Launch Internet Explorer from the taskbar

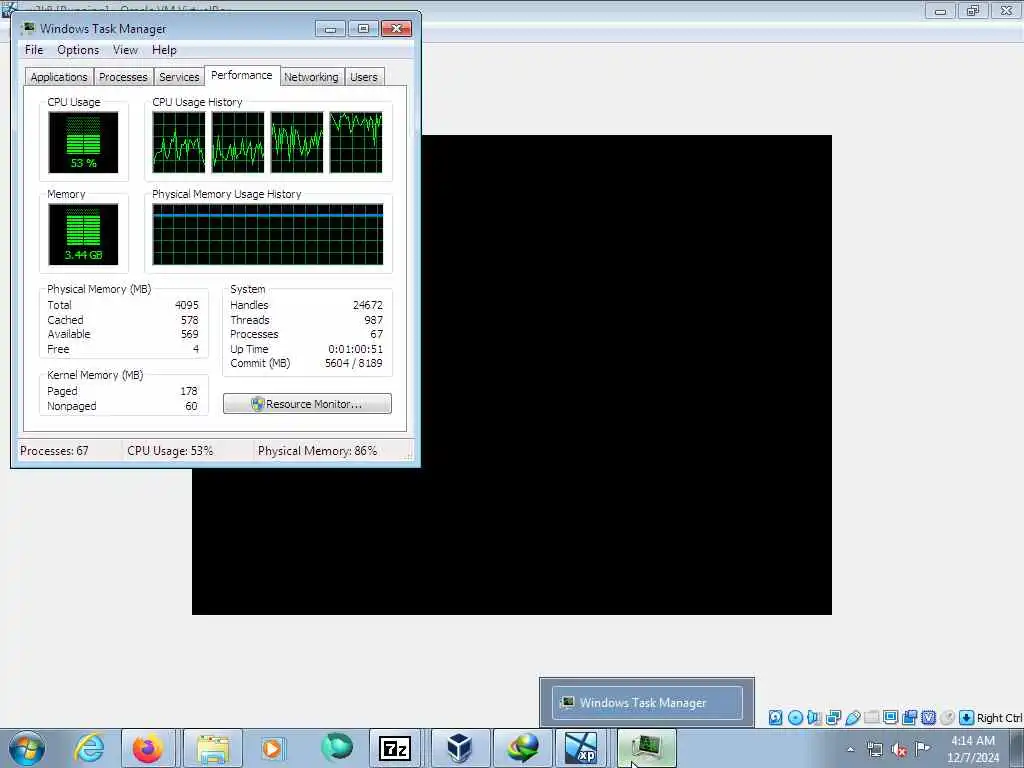tap(89, 748)
